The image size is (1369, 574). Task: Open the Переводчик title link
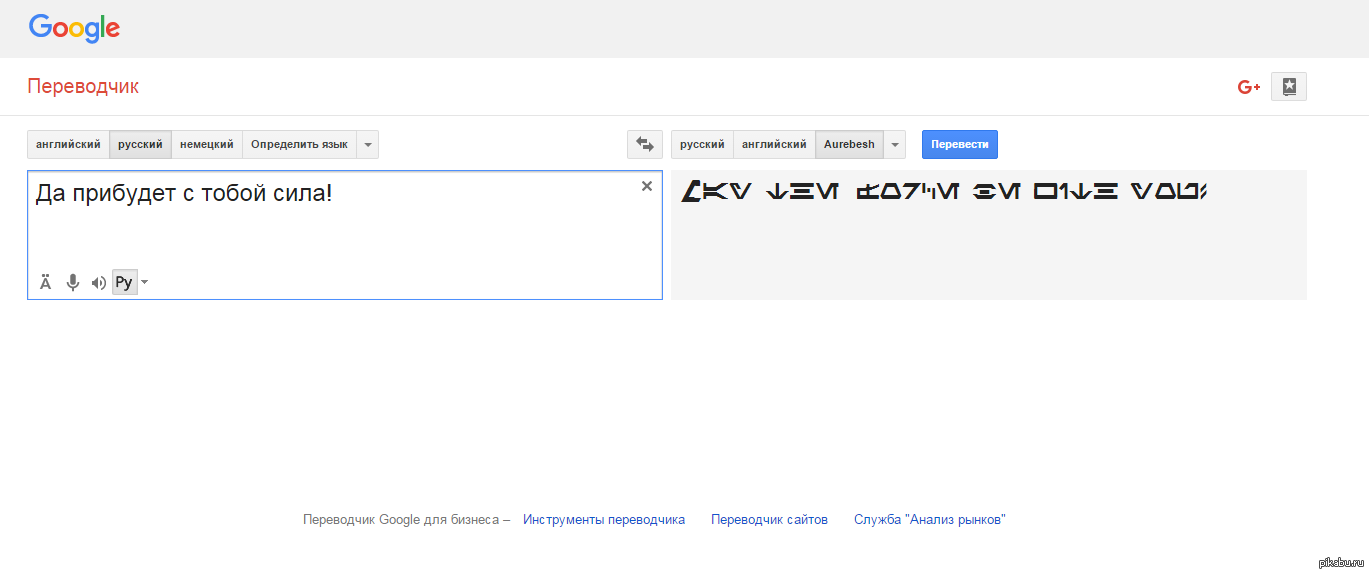point(83,87)
